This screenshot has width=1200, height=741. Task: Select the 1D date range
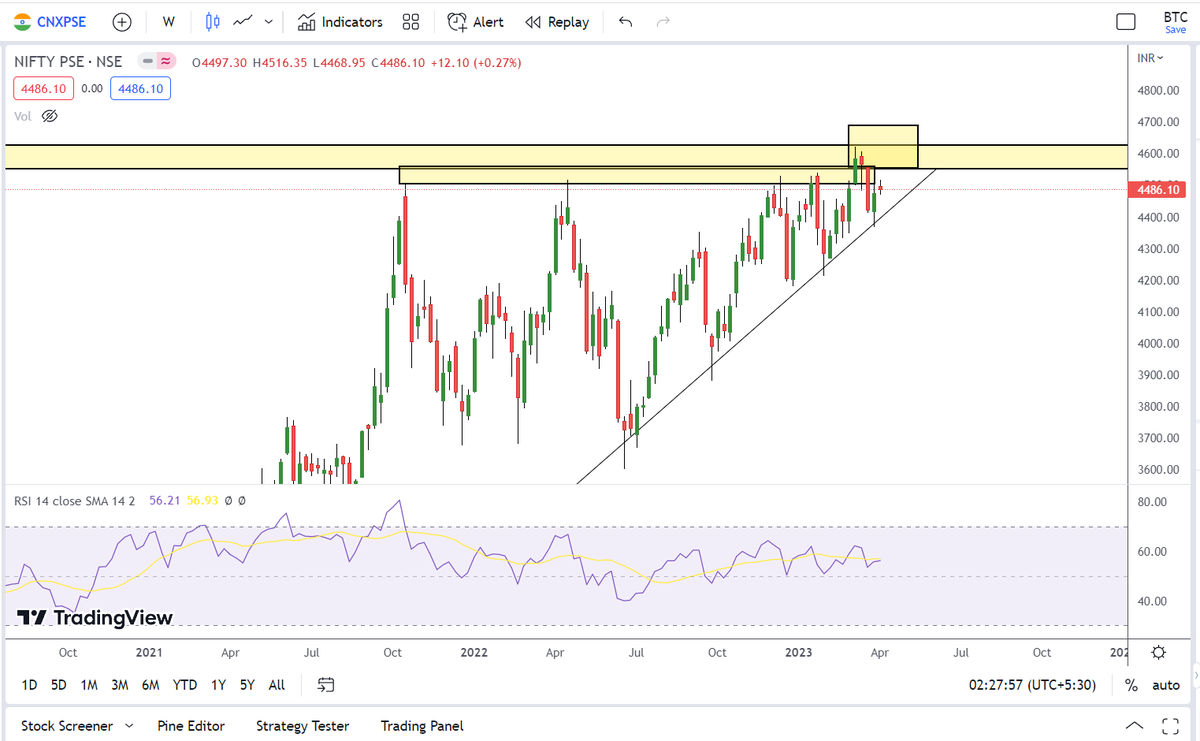(30, 685)
